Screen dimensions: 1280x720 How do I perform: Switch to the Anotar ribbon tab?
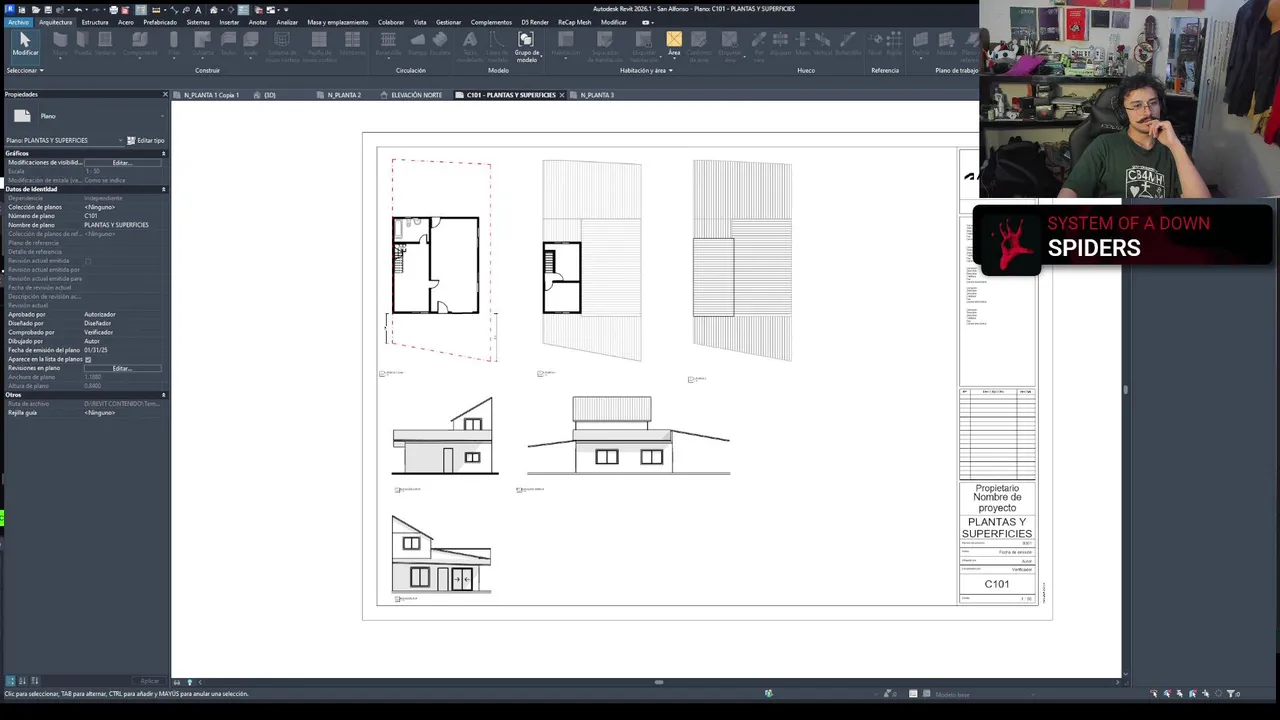coord(258,22)
